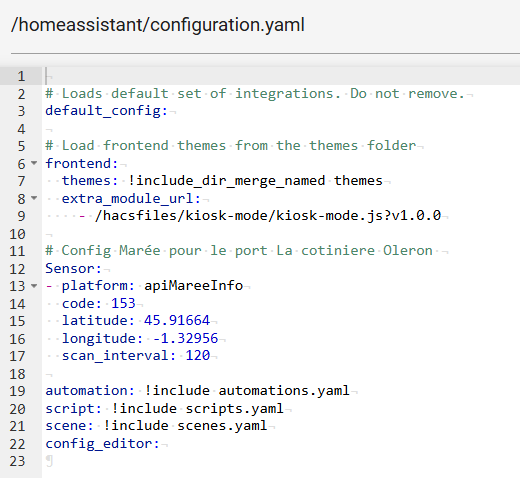520x478 pixels.
Task: Click line number 22 in gutter
Action: [17, 444]
